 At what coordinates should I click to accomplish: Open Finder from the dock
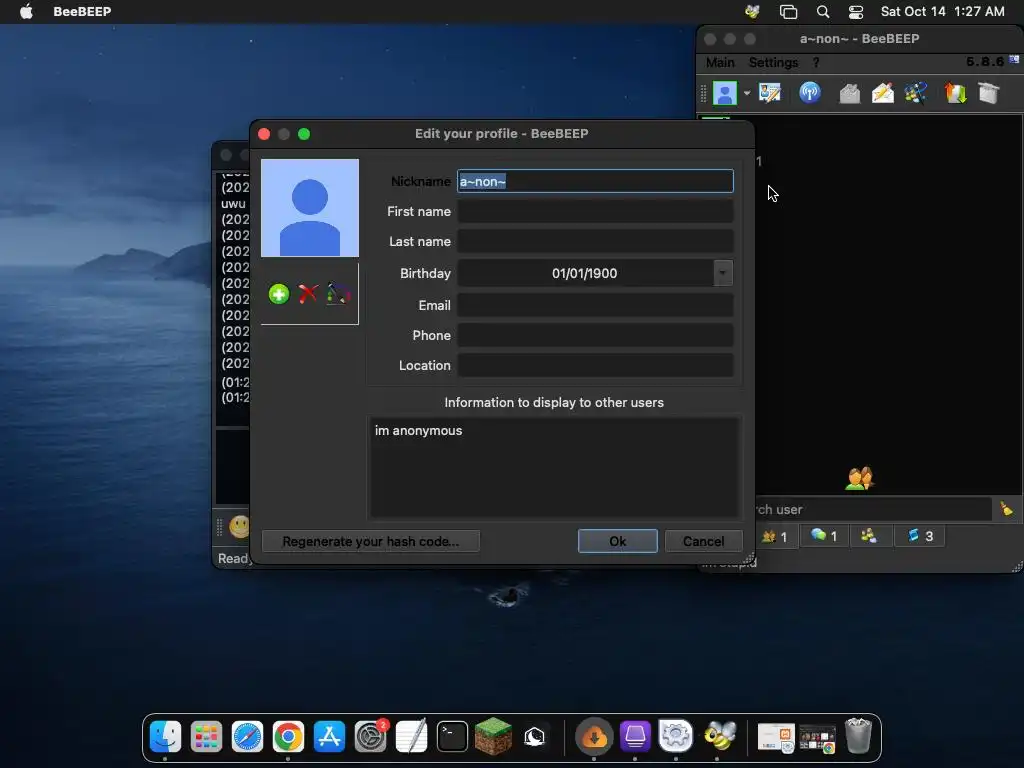click(x=165, y=737)
